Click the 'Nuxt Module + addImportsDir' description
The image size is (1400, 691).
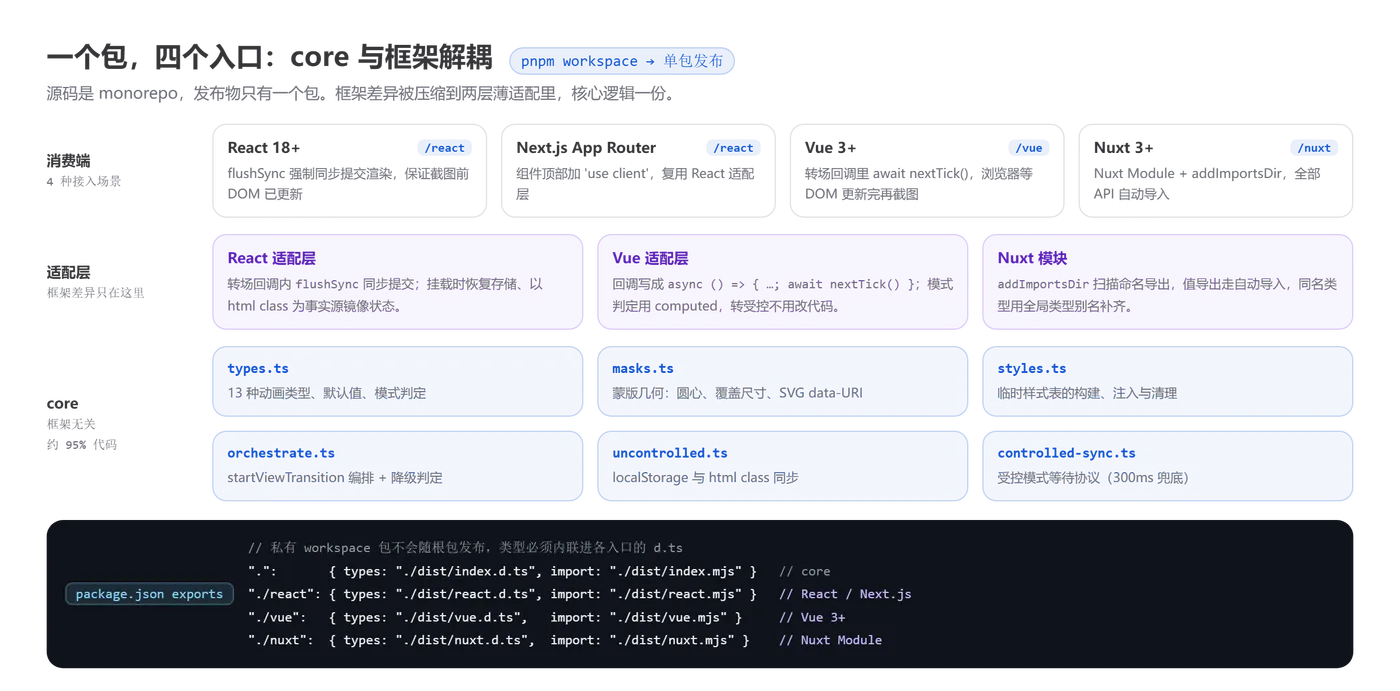(1207, 184)
